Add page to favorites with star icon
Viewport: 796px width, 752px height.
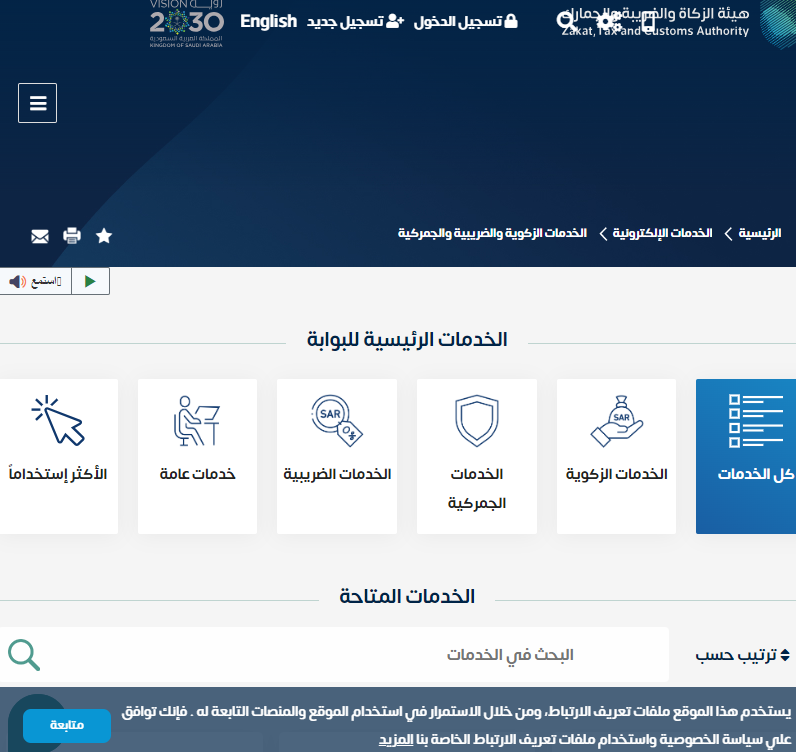[x=104, y=236]
